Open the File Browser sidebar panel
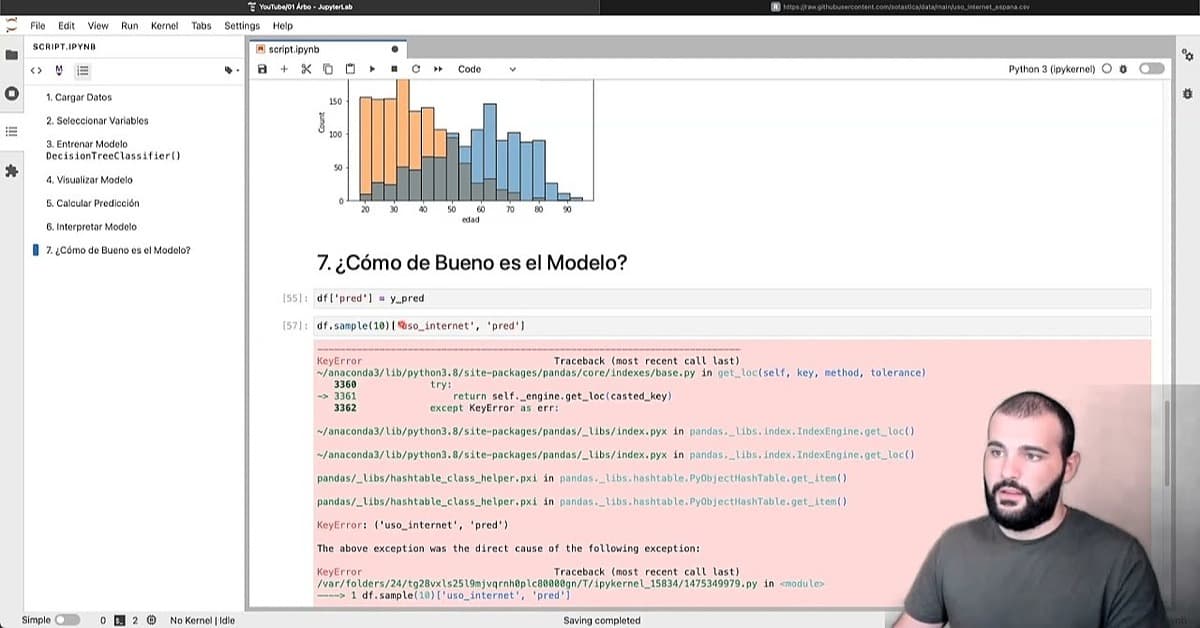The image size is (1200, 628). (x=12, y=55)
